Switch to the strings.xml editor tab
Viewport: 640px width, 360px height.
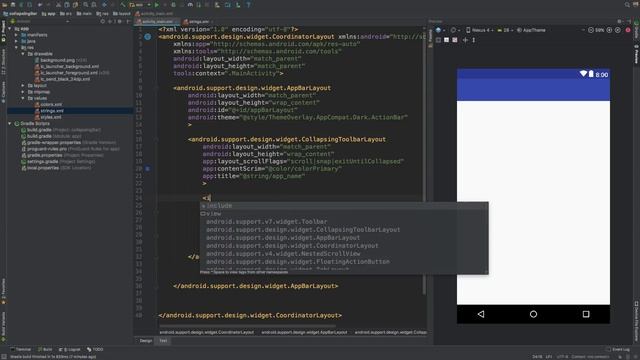click(x=198, y=22)
